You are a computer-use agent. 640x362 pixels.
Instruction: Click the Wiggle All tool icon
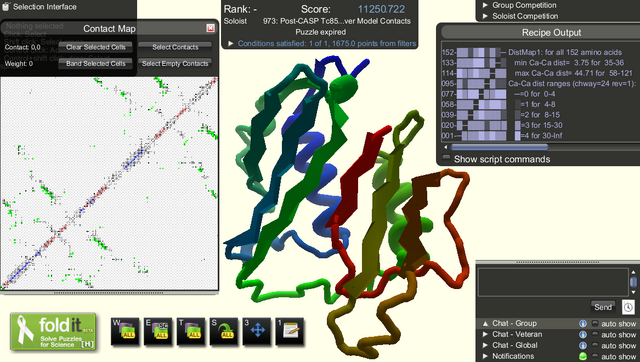(125, 331)
